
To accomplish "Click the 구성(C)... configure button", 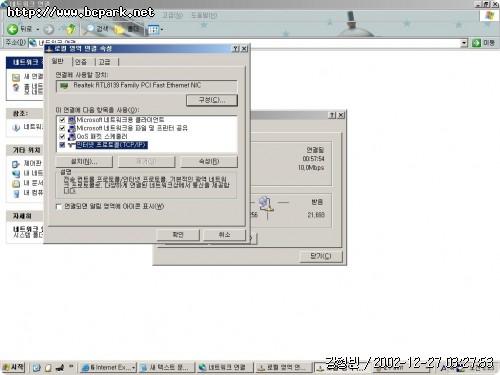I will 212,100.
